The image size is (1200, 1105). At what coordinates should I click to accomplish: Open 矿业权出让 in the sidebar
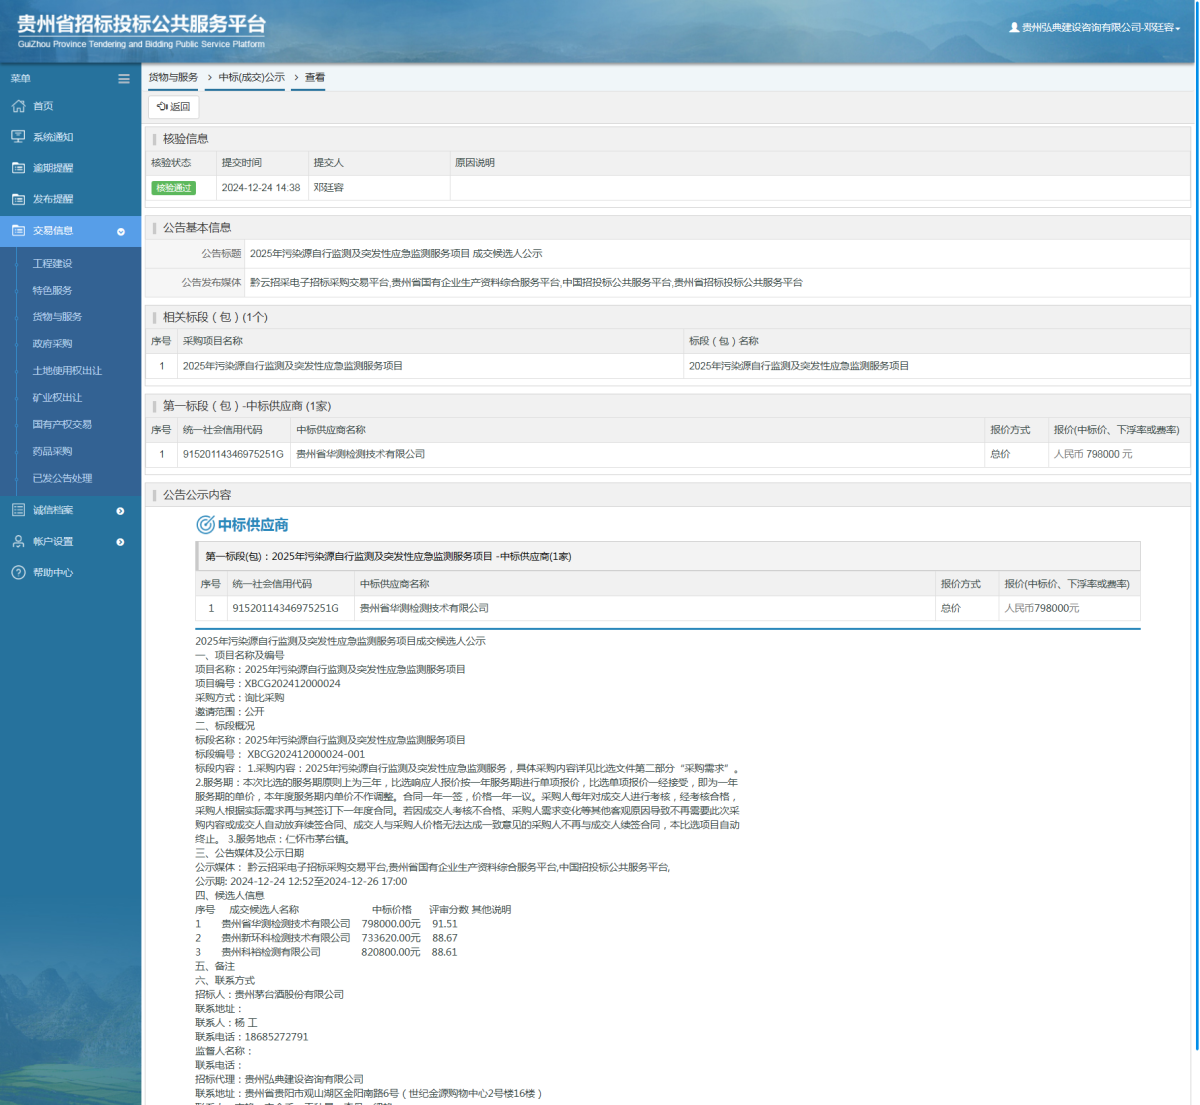[57, 398]
